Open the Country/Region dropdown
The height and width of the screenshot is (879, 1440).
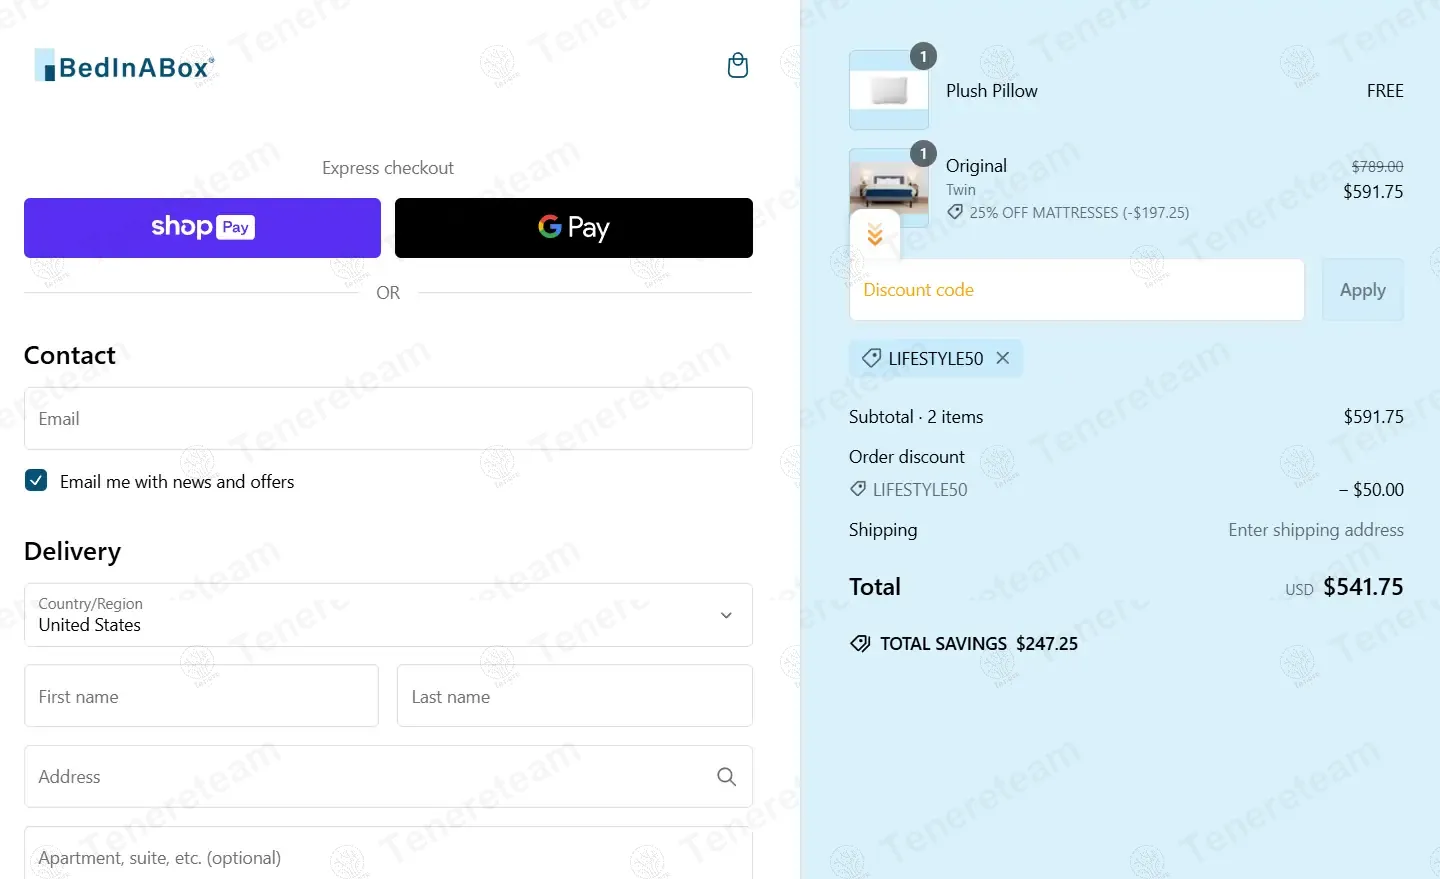(388, 615)
